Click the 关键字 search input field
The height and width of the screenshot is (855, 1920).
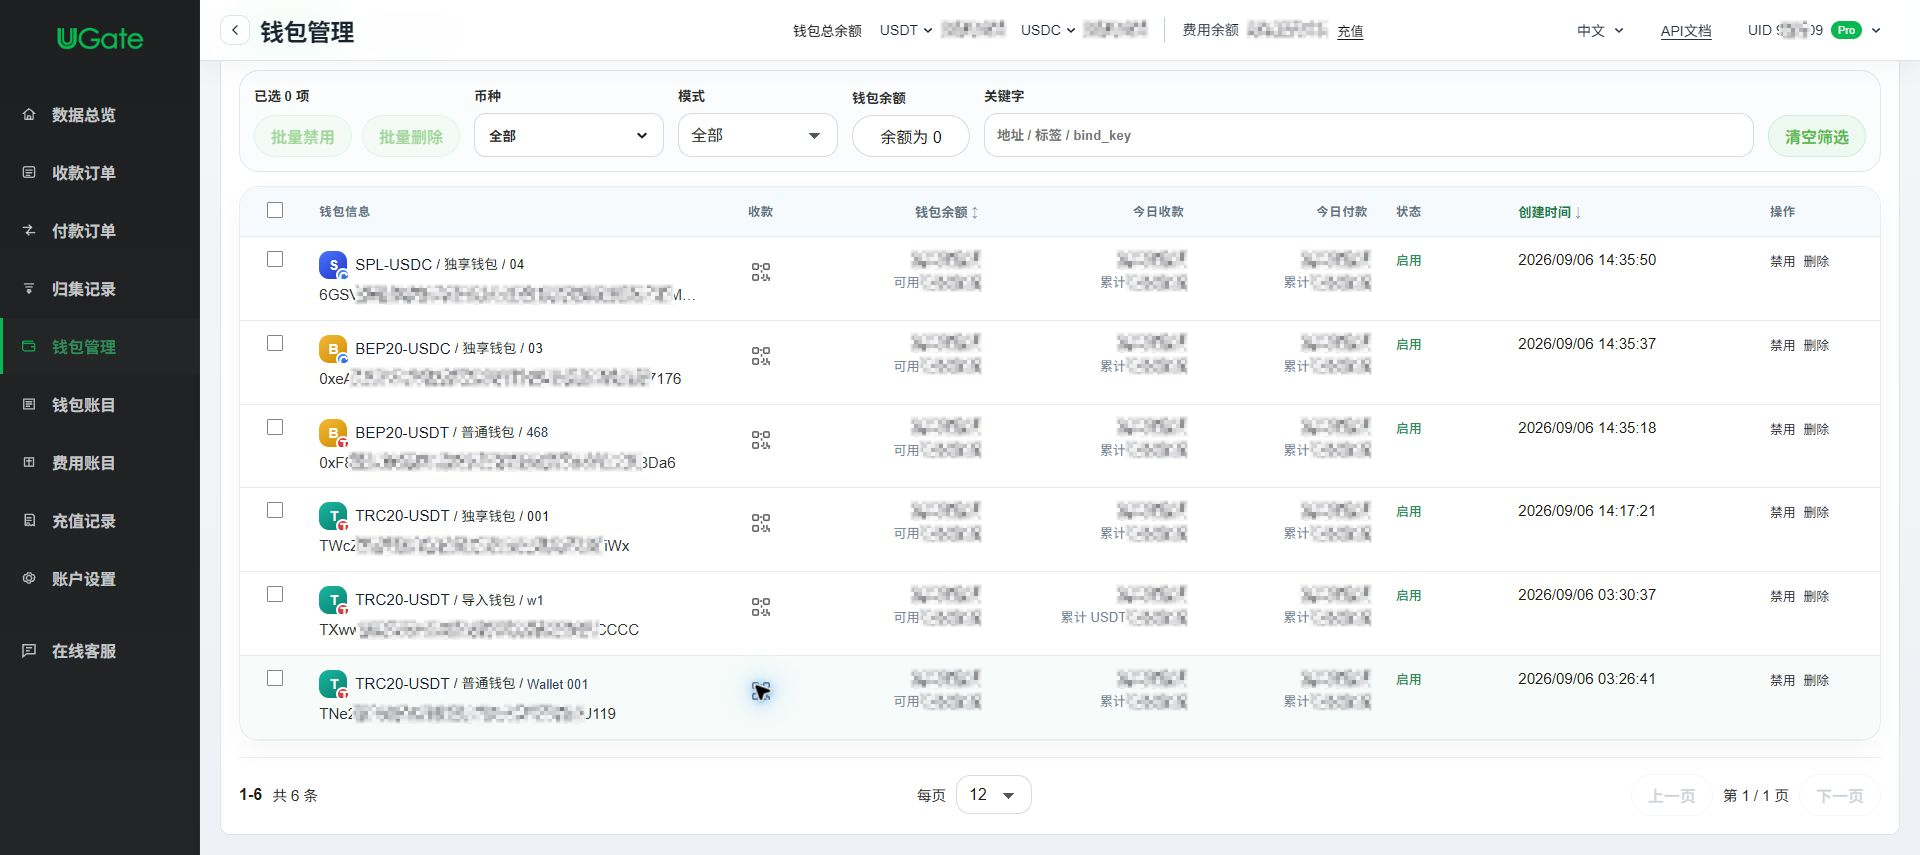(x=1368, y=135)
